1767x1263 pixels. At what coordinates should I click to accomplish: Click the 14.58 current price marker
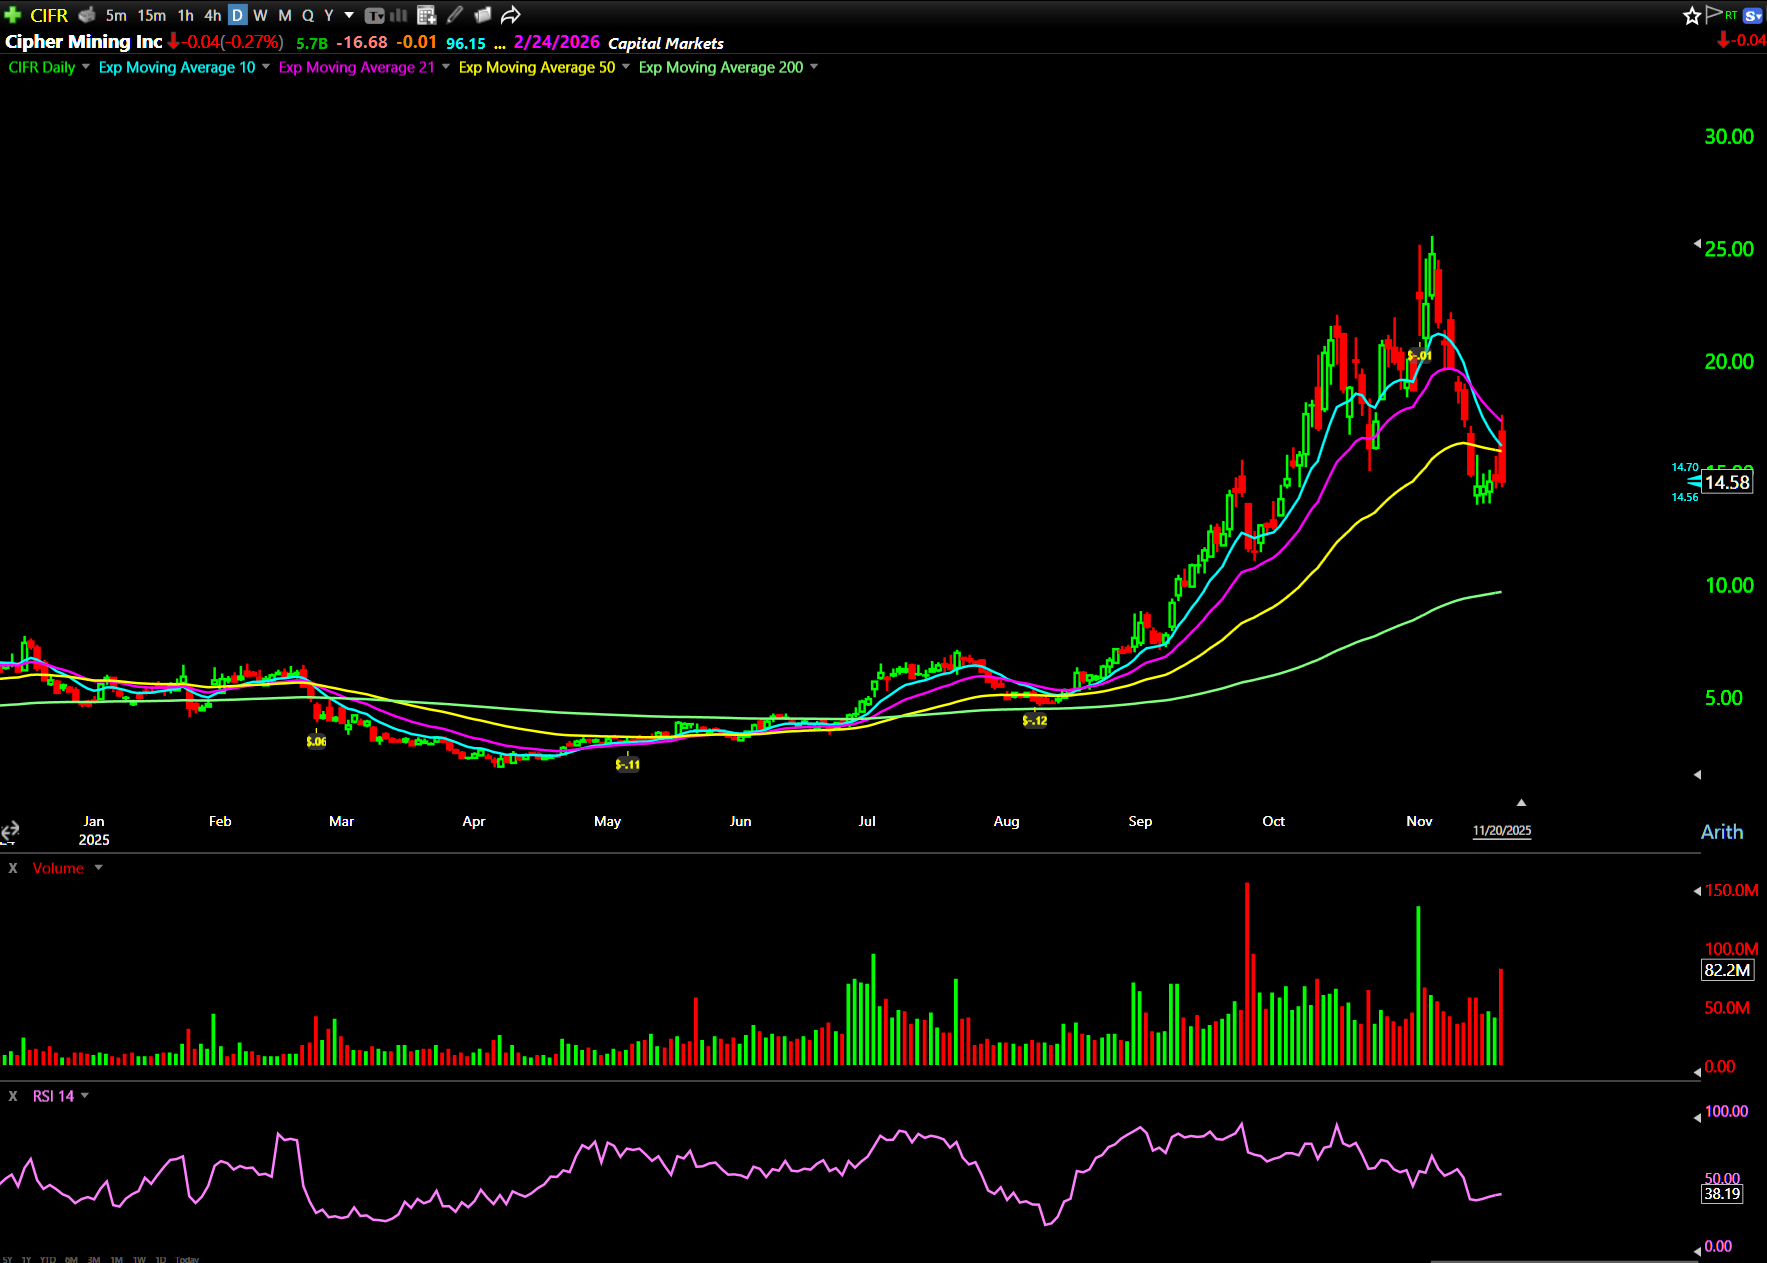[x=1727, y=482]
